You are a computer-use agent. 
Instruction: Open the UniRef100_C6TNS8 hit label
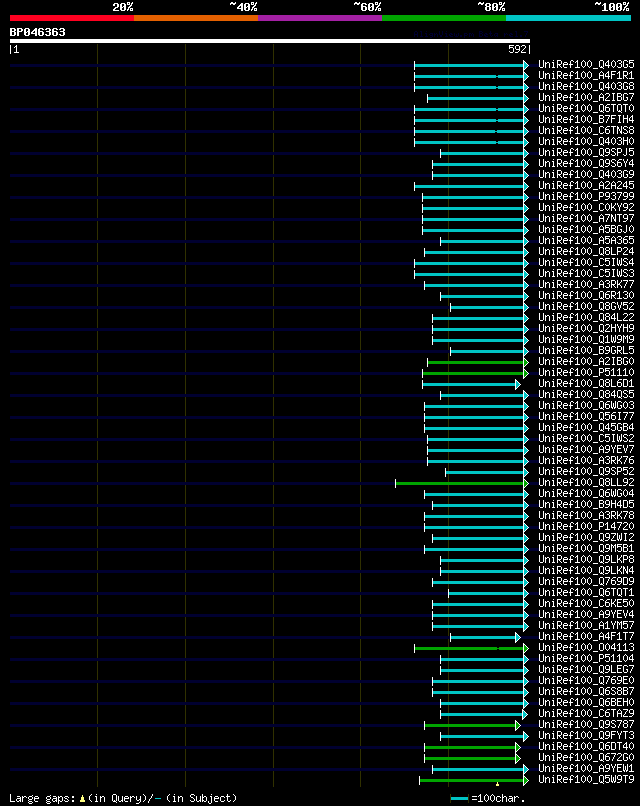tap(586, 131)
